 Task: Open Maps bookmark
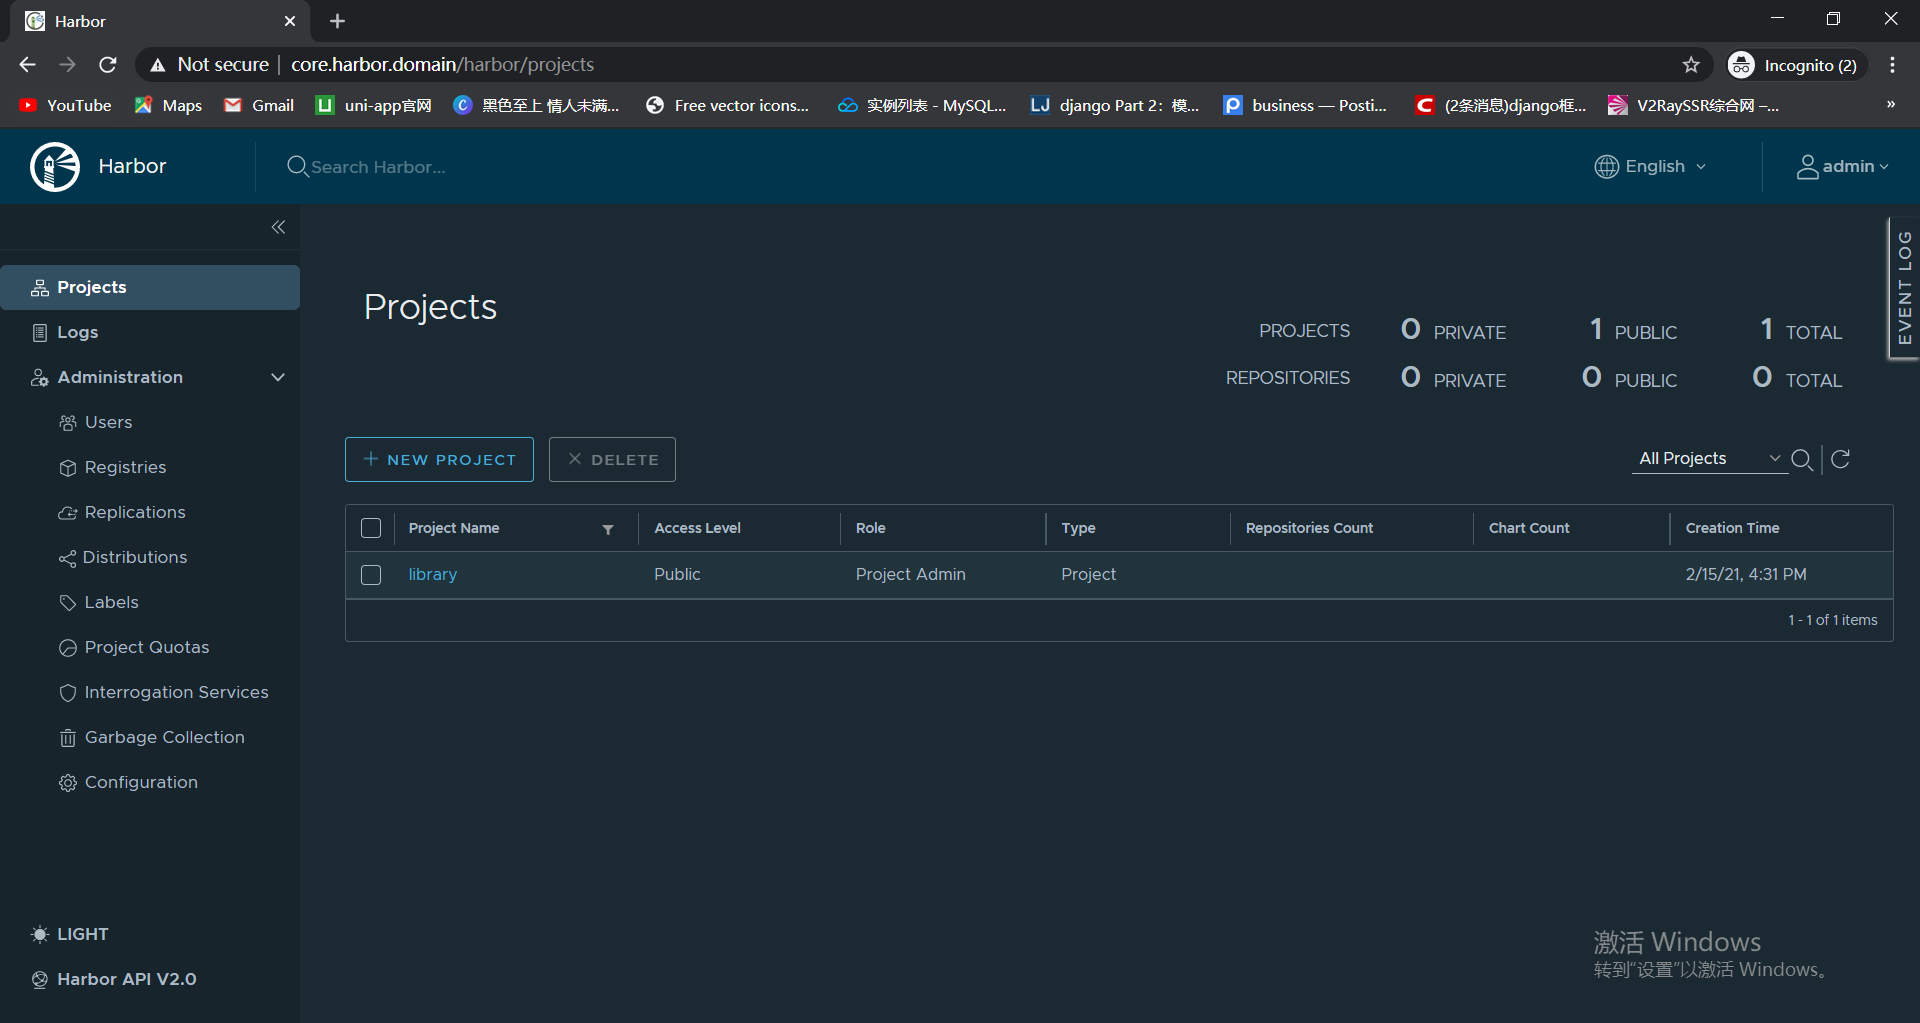click(168, 105)
